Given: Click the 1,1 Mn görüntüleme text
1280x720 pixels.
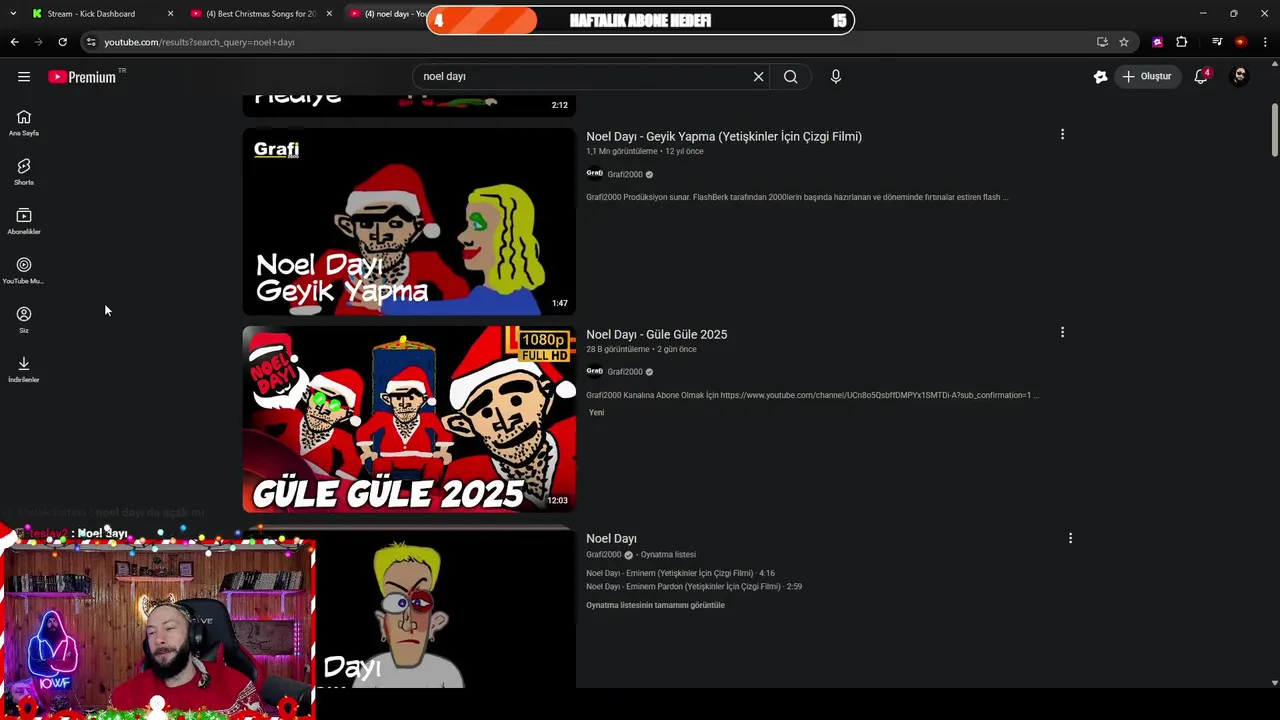Looking at the screenshot, I should click(621, 151).
